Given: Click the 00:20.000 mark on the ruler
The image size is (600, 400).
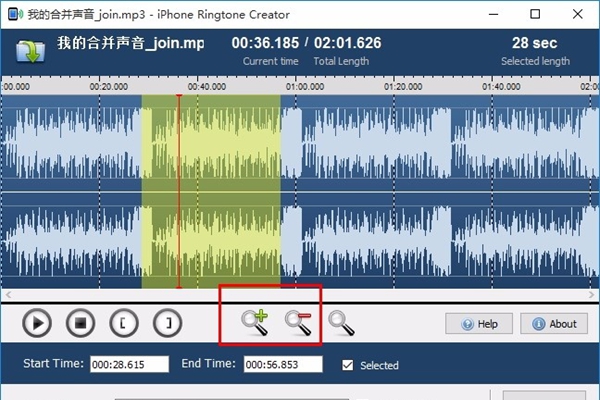Looking at the screenshot, I should pos(109,87).
